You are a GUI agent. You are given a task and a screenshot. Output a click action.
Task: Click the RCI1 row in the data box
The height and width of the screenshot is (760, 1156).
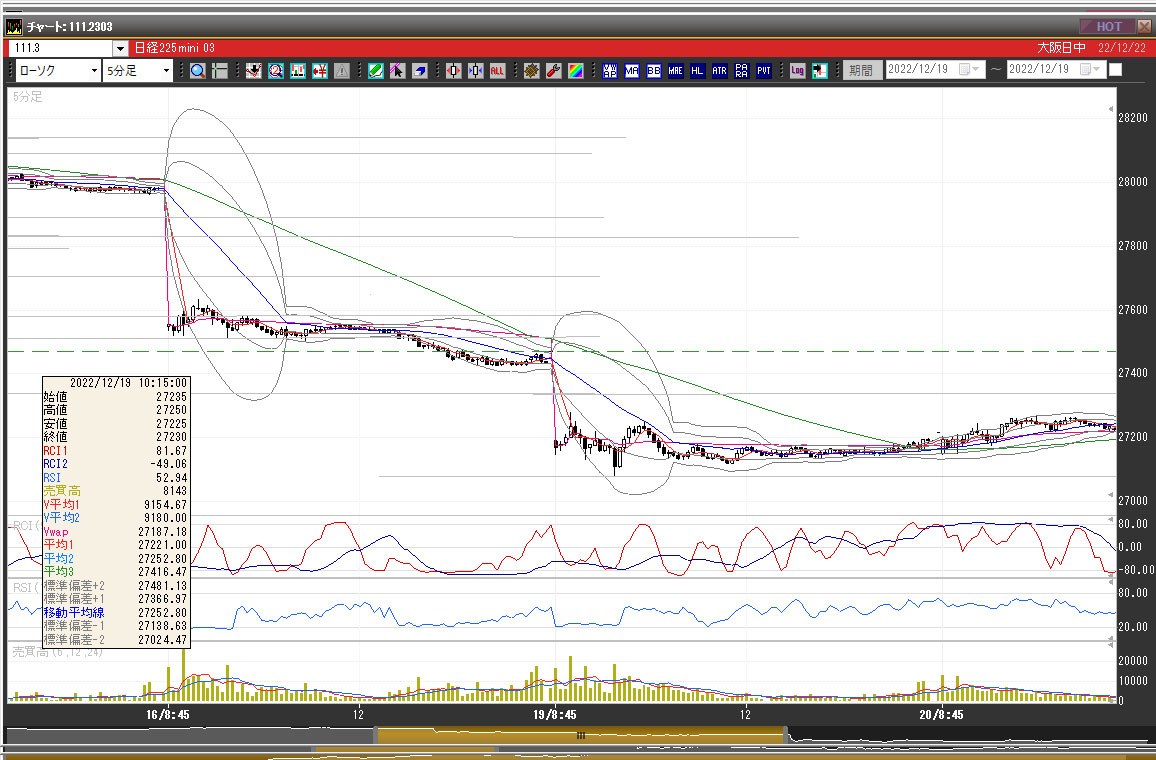point(116,450)
